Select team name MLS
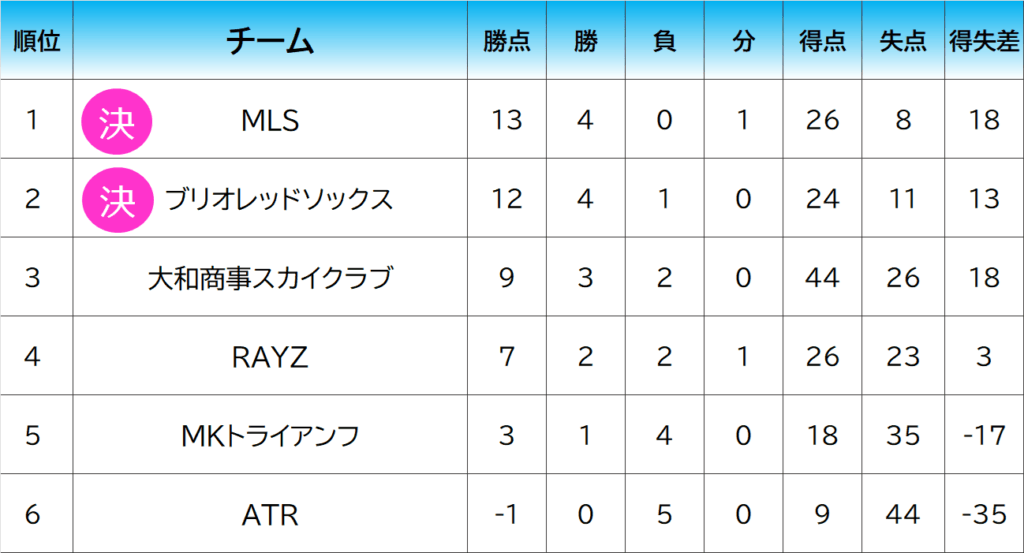This screenshot has width=1024, height=553. tap(270, 121)
